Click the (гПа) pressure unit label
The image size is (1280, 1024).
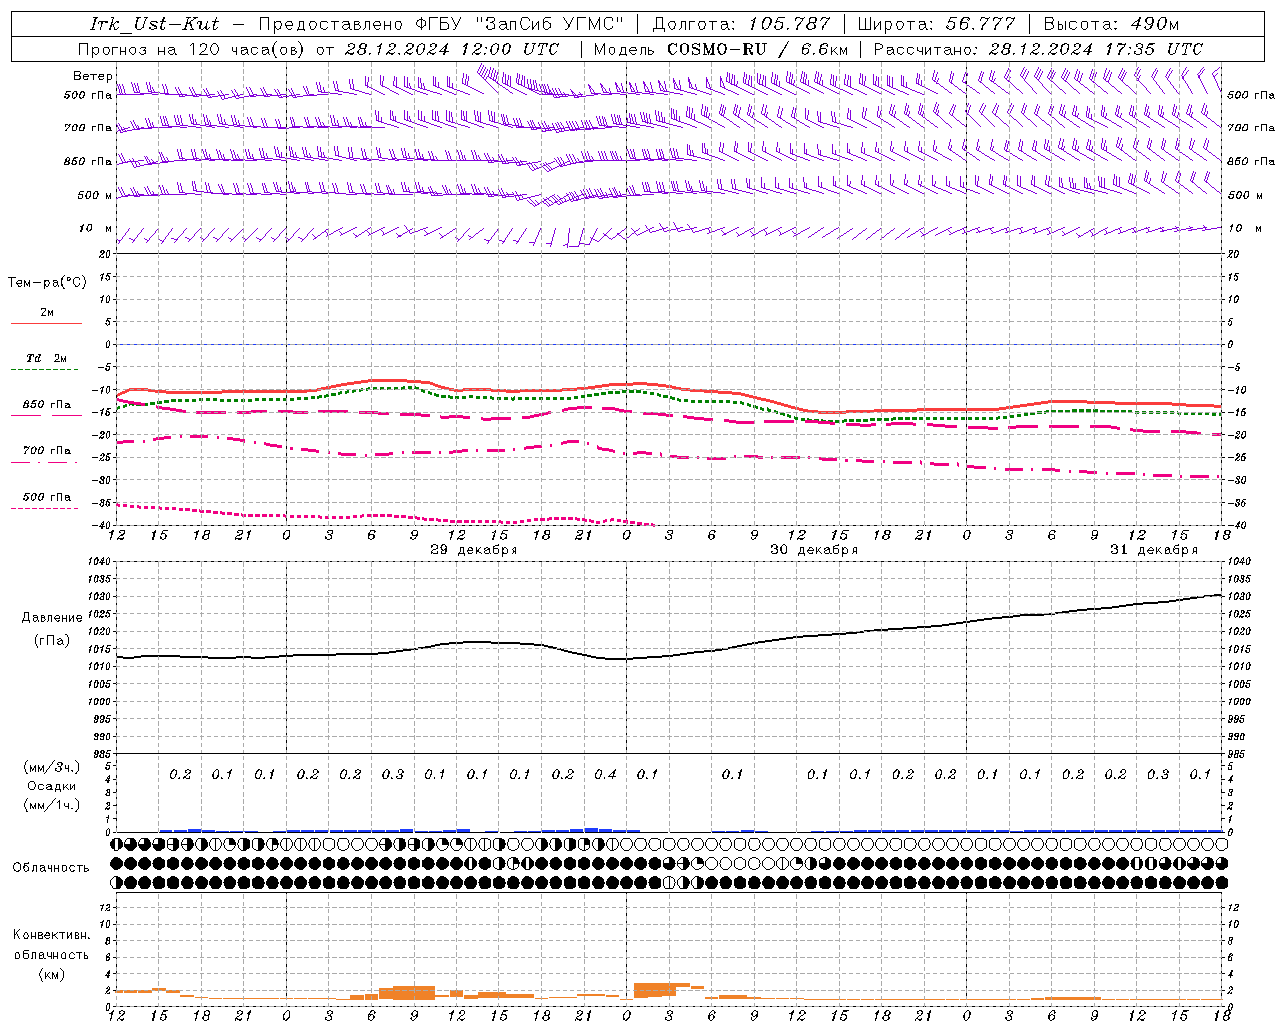(x=52, y=641)
